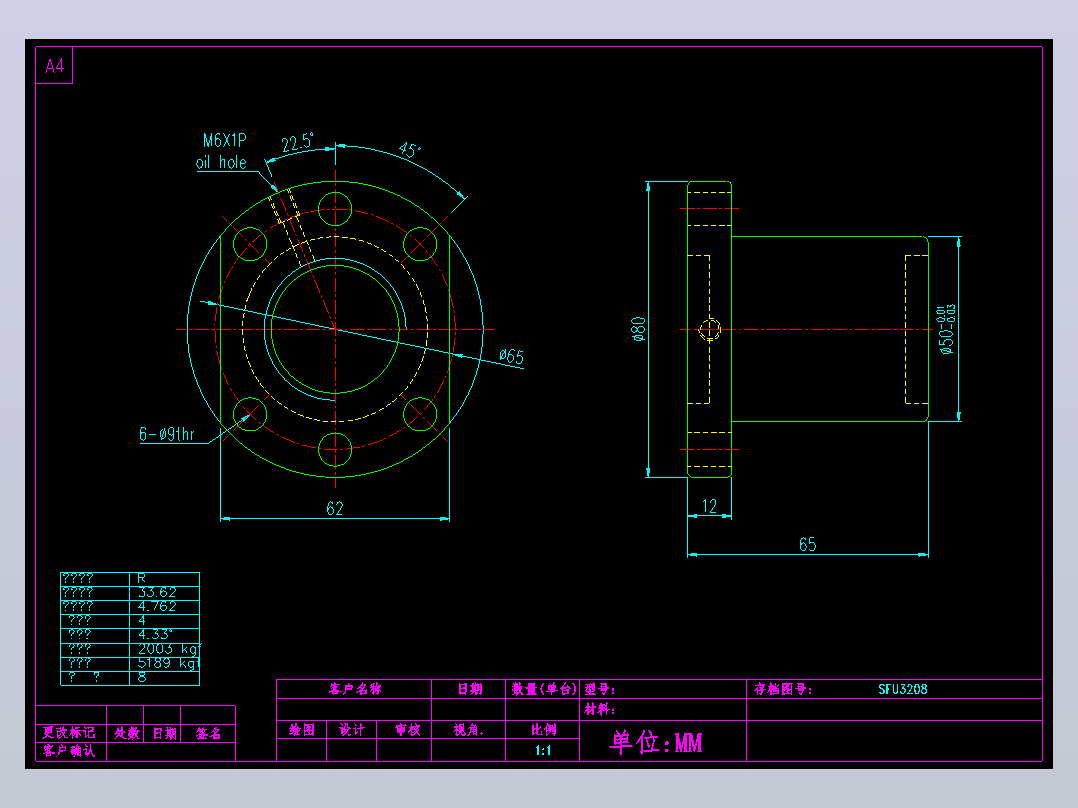Click the "绘图" cell
The height and width of the screenshot is (808, 1078).
[302, 730]
